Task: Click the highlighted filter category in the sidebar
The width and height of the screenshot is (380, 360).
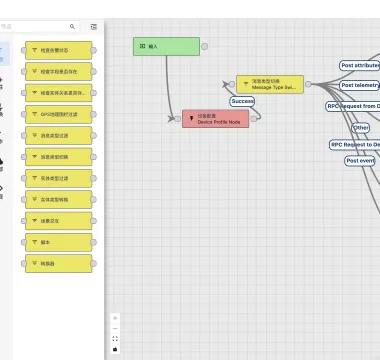Action: pyautogui.click(x=3, y=54)
